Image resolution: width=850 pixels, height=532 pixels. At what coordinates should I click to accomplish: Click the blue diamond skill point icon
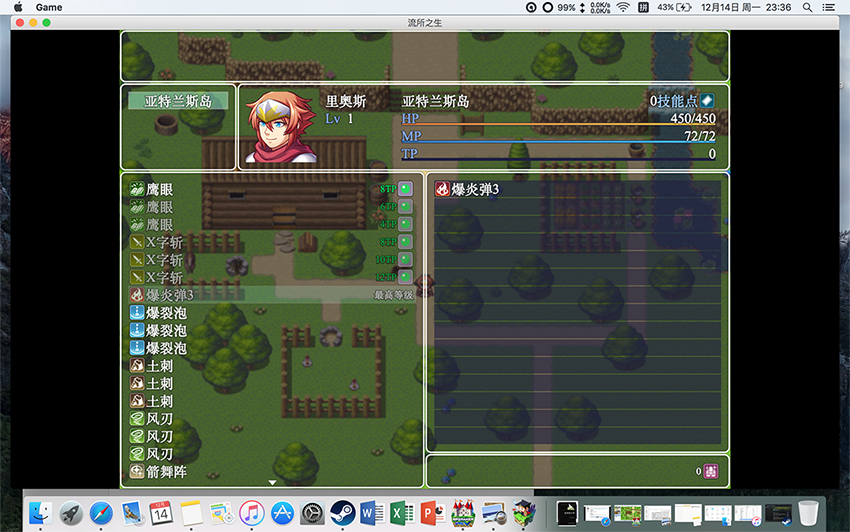(707, 101)
